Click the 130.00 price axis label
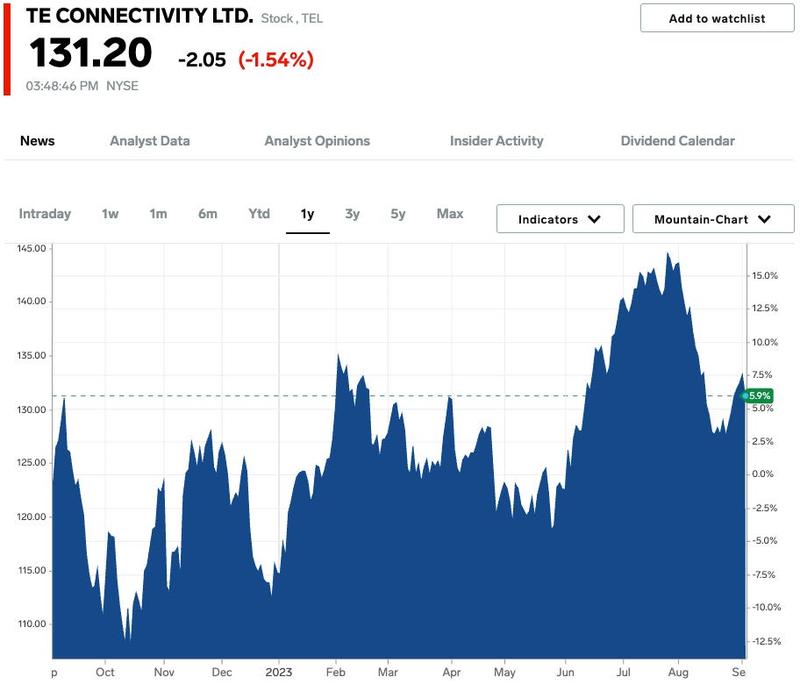 coord(32,410)
